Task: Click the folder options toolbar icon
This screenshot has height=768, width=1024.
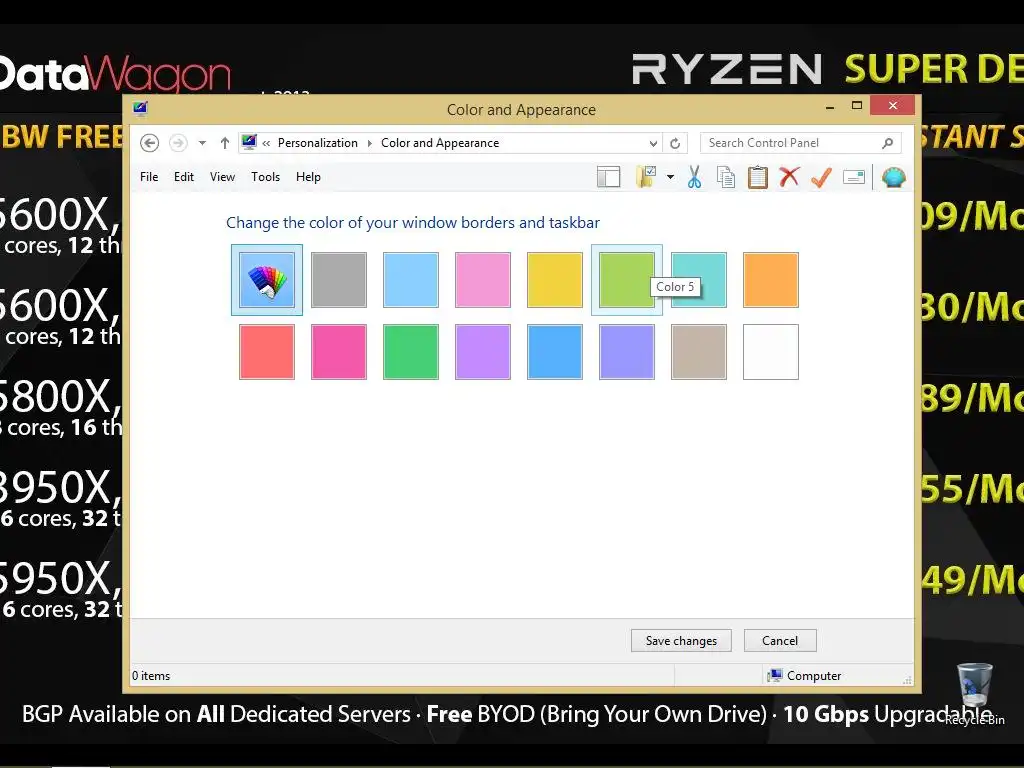Action: [646, 177]
